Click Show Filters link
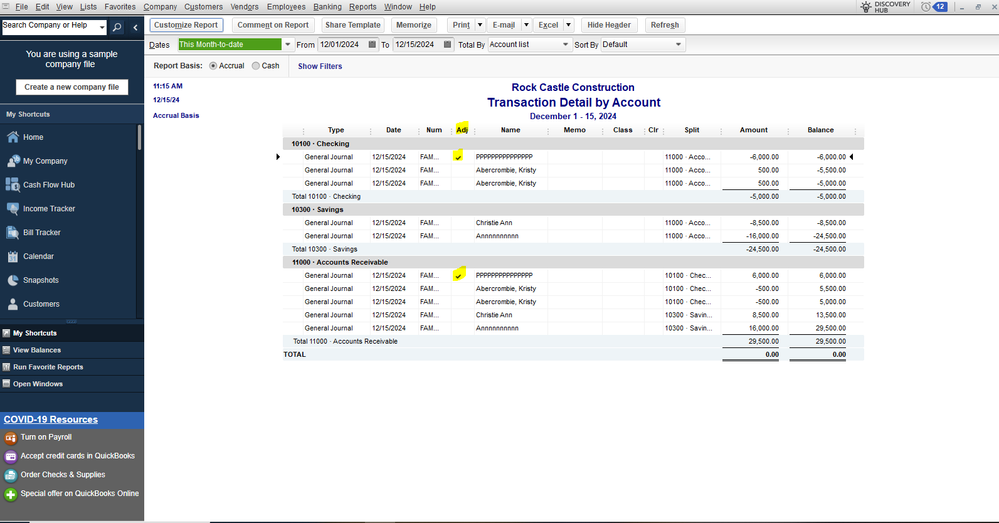 point(320,66)
